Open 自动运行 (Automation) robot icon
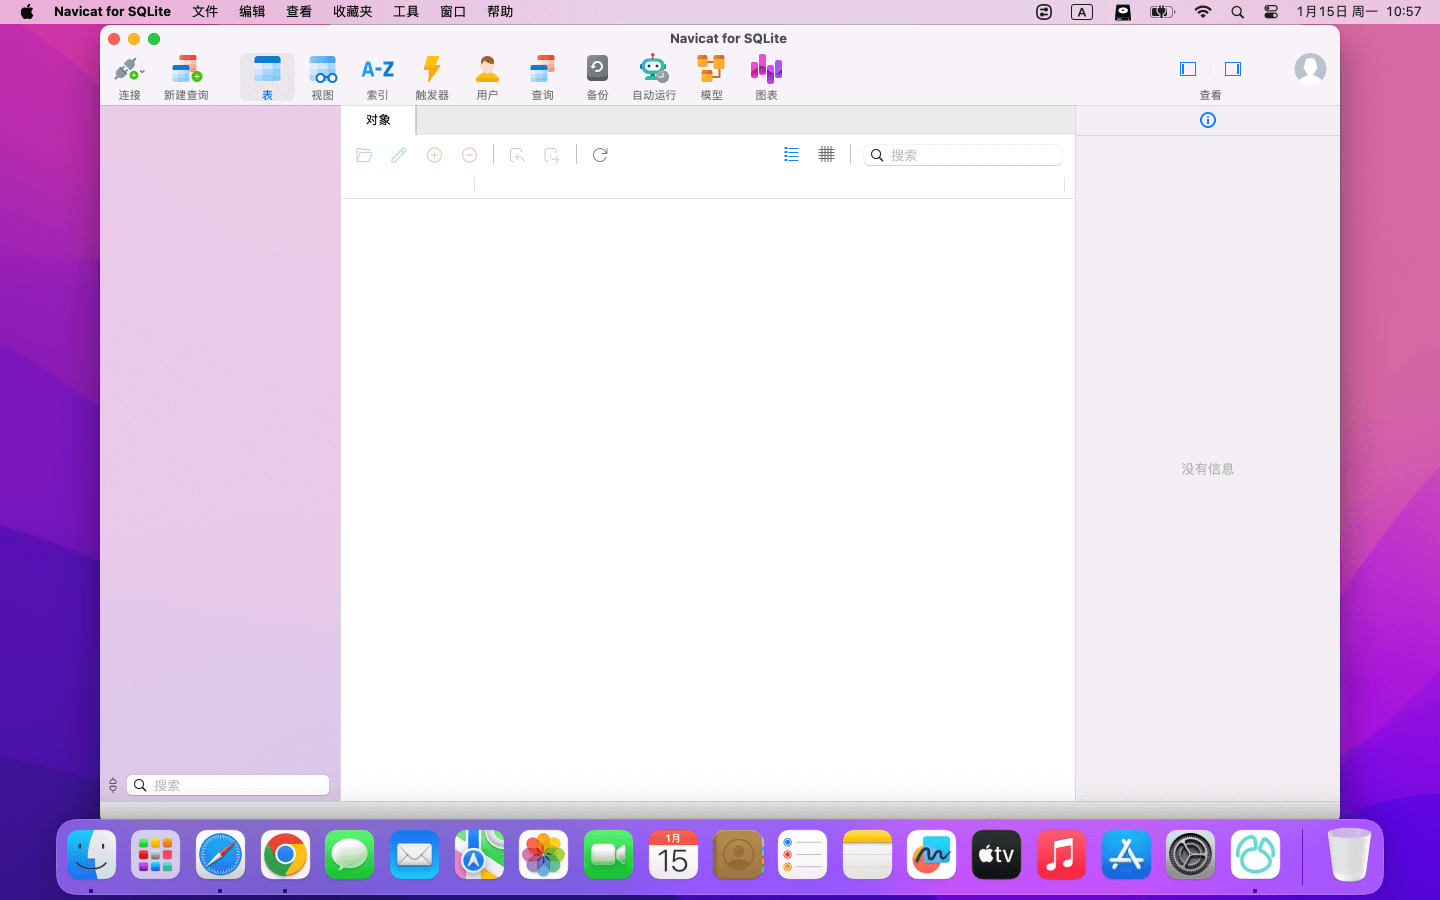This screenshot has width=1440, height=900. [x=654, y=77]
